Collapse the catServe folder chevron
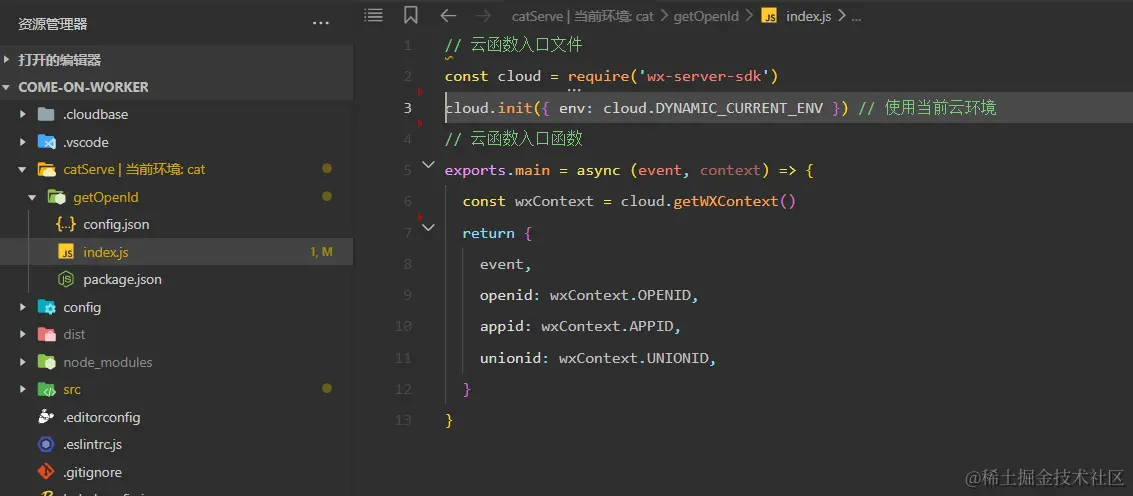Image resolution: width=1133 pixels, height=496 pixels. pyautogui.click(x=23, y=170)
